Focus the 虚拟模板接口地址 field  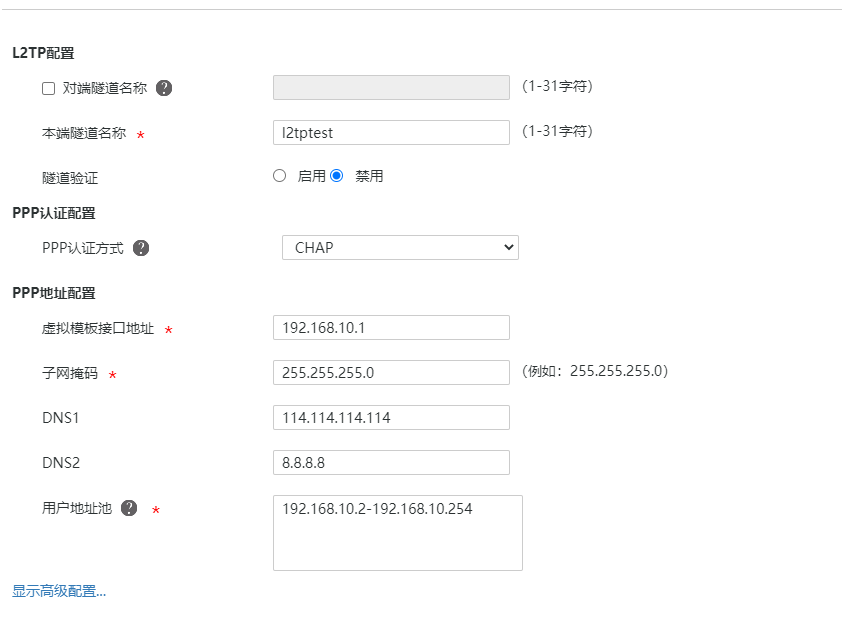pyautogui.click(x=391, y=327)
